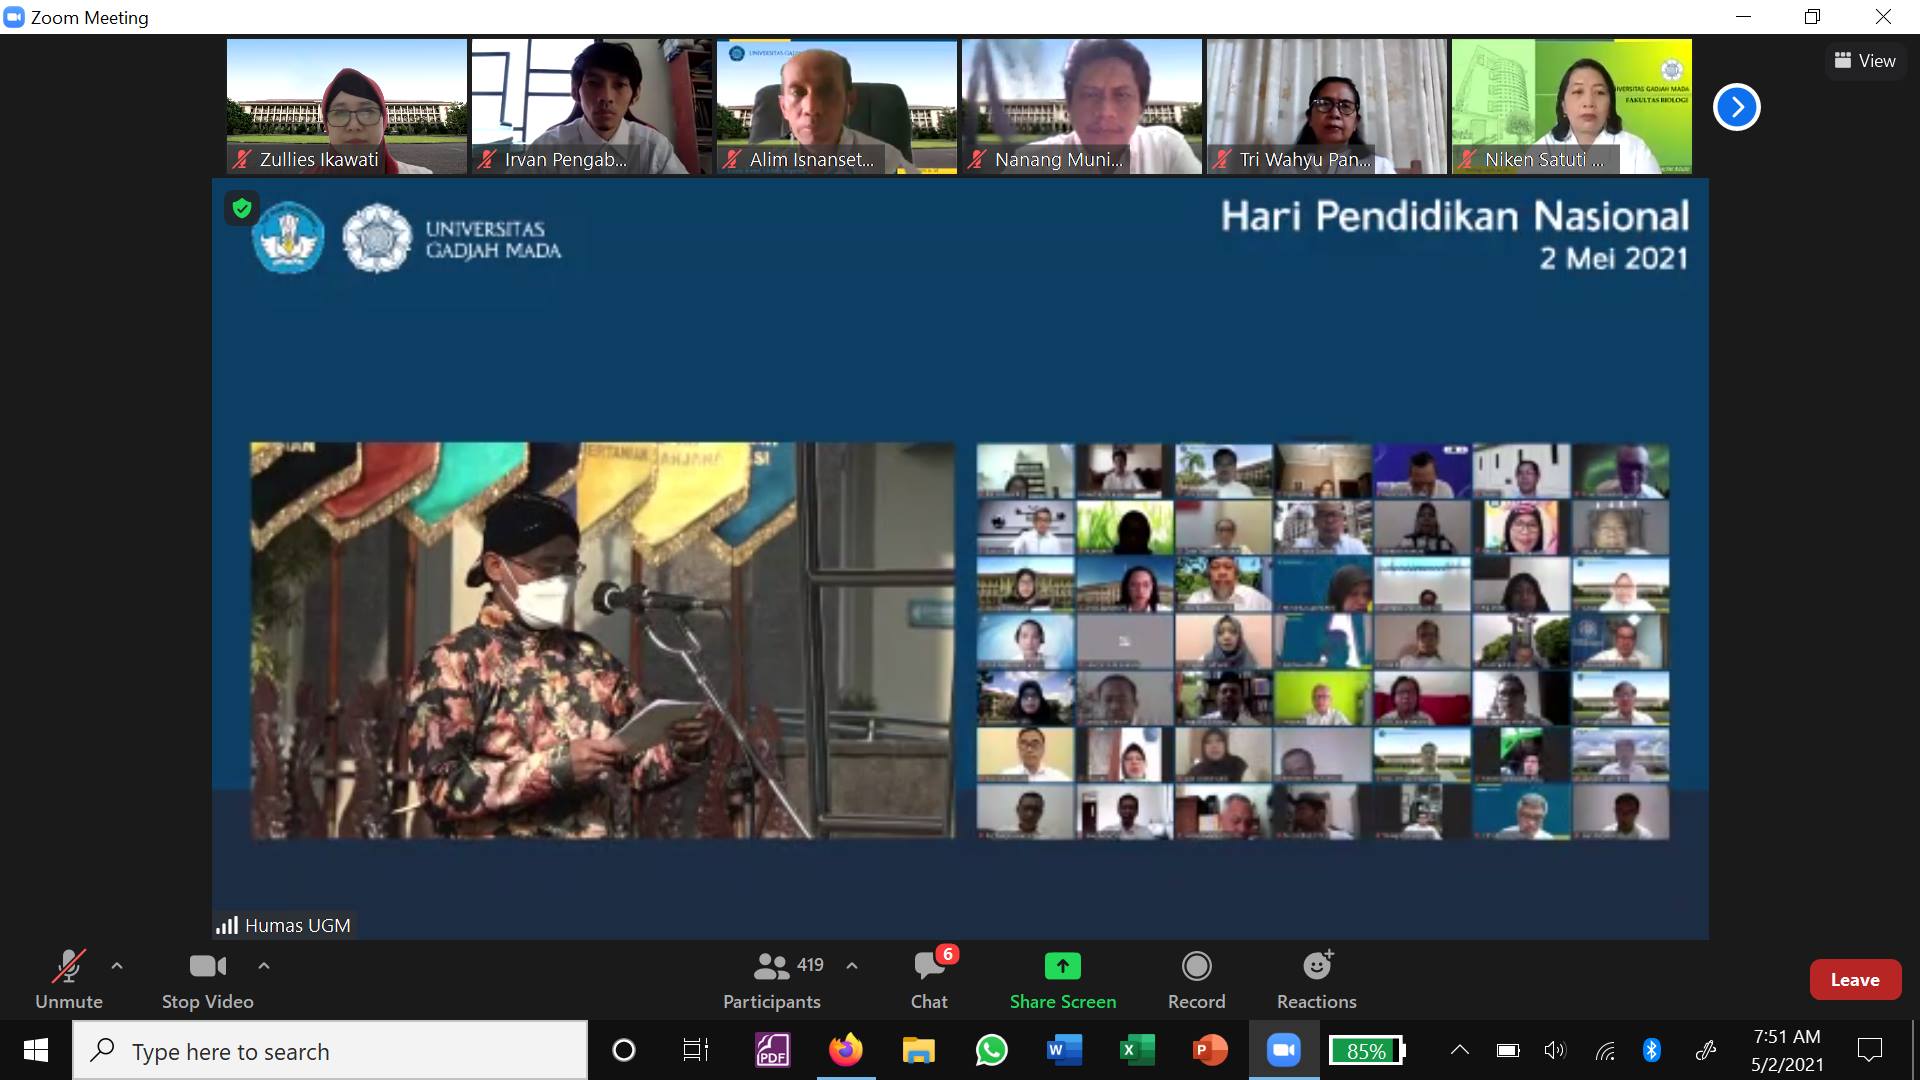Click the pen workspace tray icon

pos(1706,1050)
